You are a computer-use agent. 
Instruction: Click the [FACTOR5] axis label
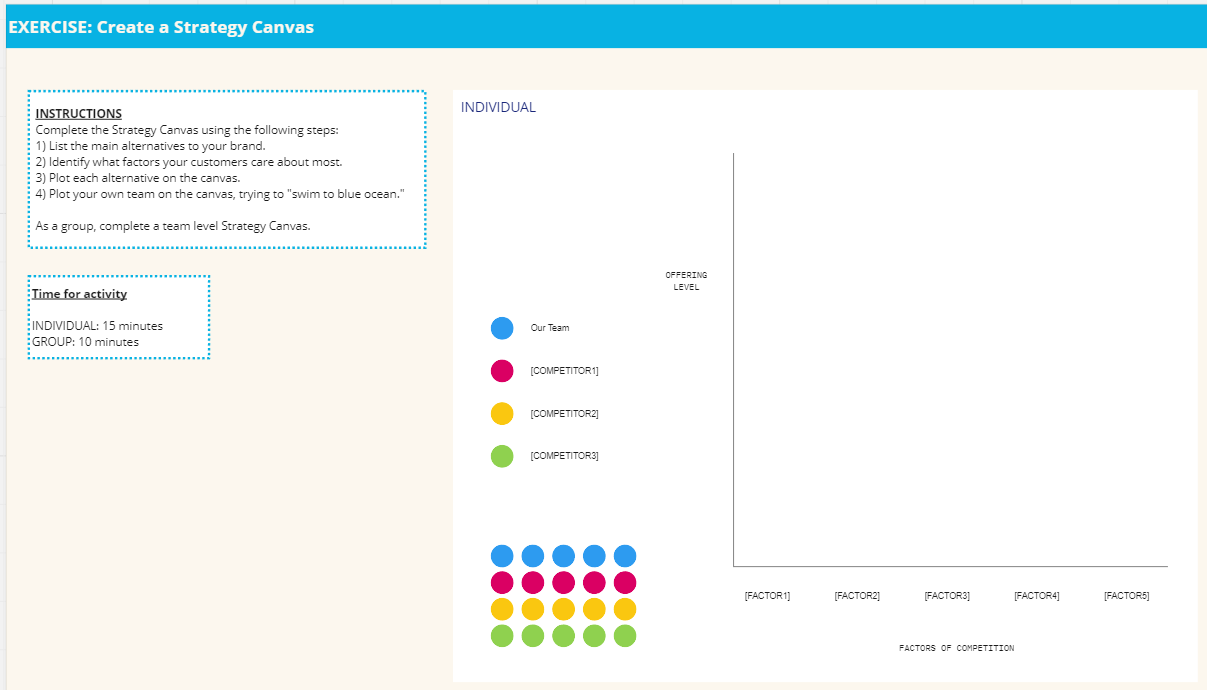pyautogui.click(x=1126, y=596)
